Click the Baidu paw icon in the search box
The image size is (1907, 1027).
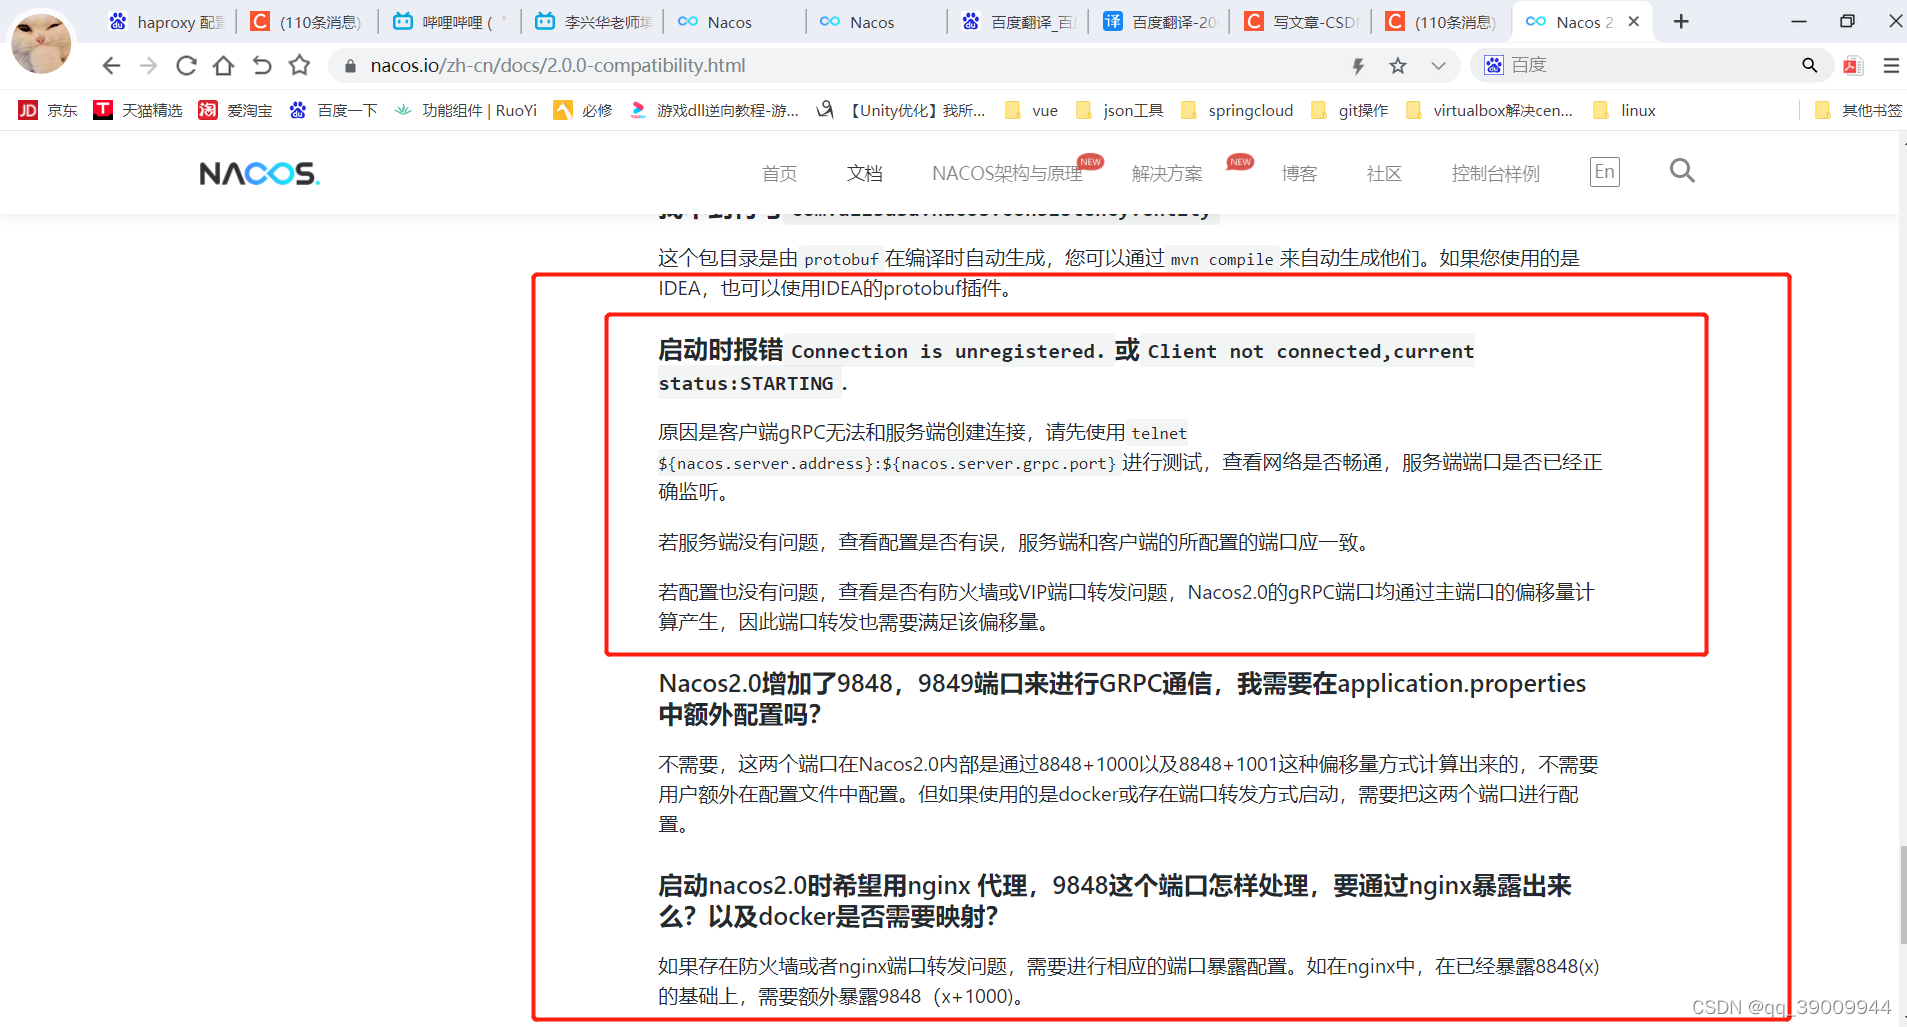(x=1494, y=64)
